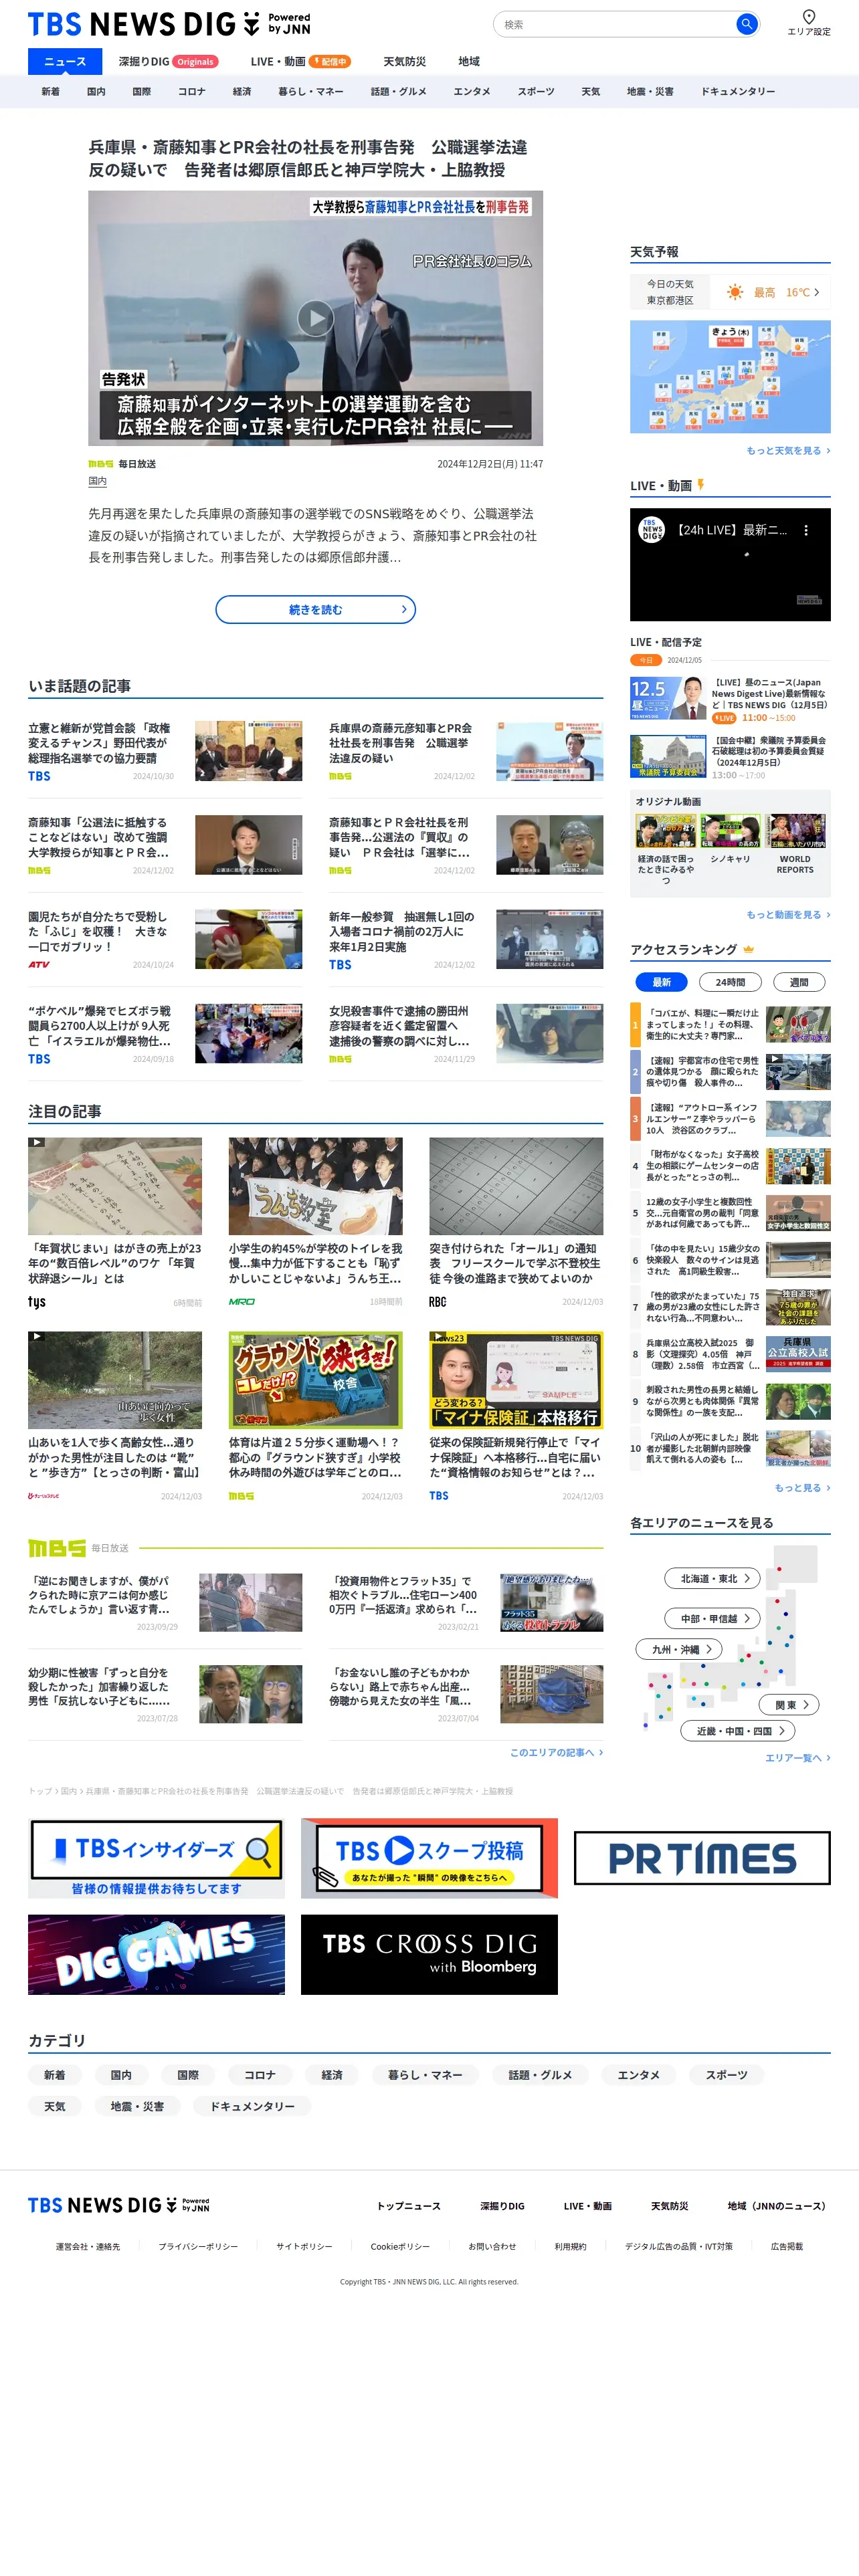859x2576 pixels.
Task: Click the 国内 tag under main article
Action: 97,481
